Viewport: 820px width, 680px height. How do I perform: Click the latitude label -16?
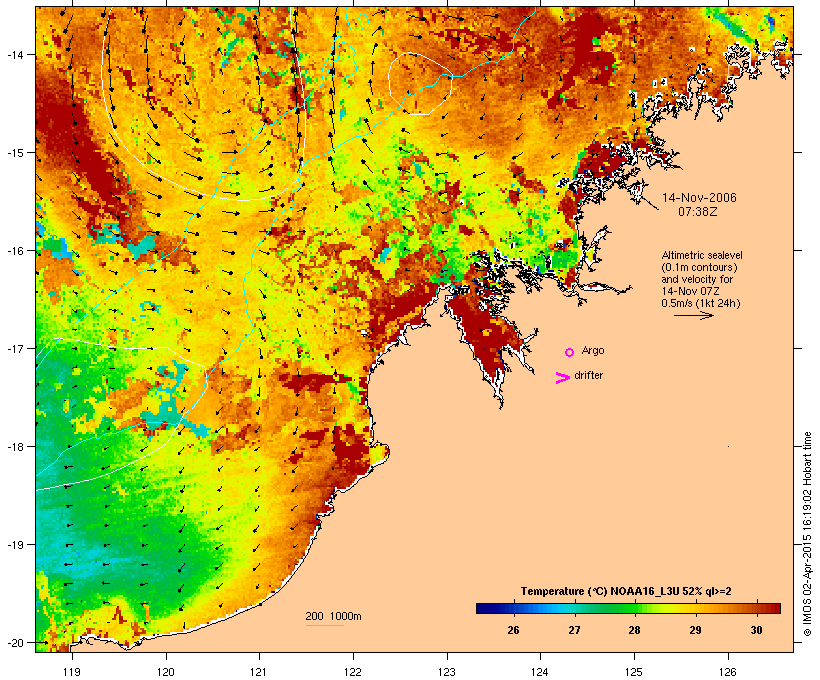pos(14,251)
